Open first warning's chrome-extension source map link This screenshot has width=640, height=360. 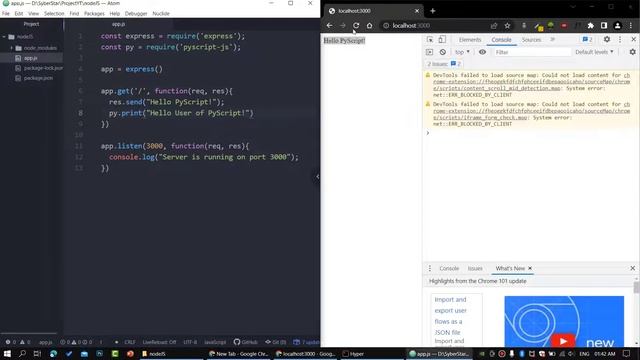[x=531, y=82]
